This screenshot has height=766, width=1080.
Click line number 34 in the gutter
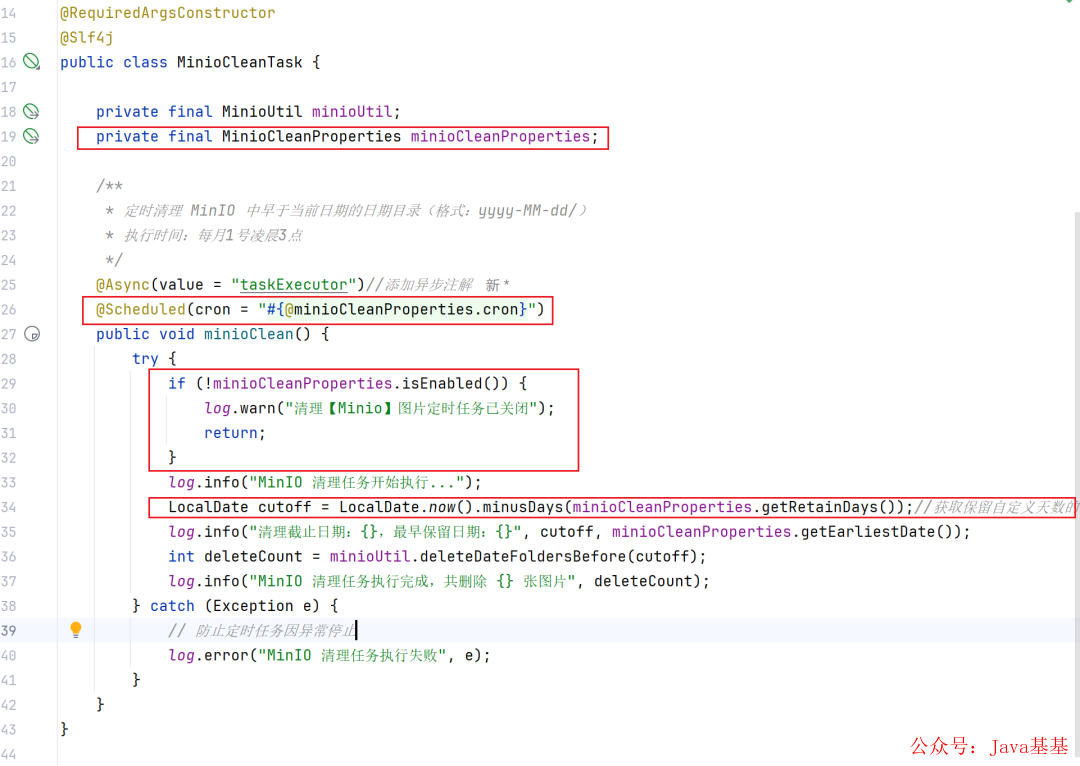tap(8, 508)
